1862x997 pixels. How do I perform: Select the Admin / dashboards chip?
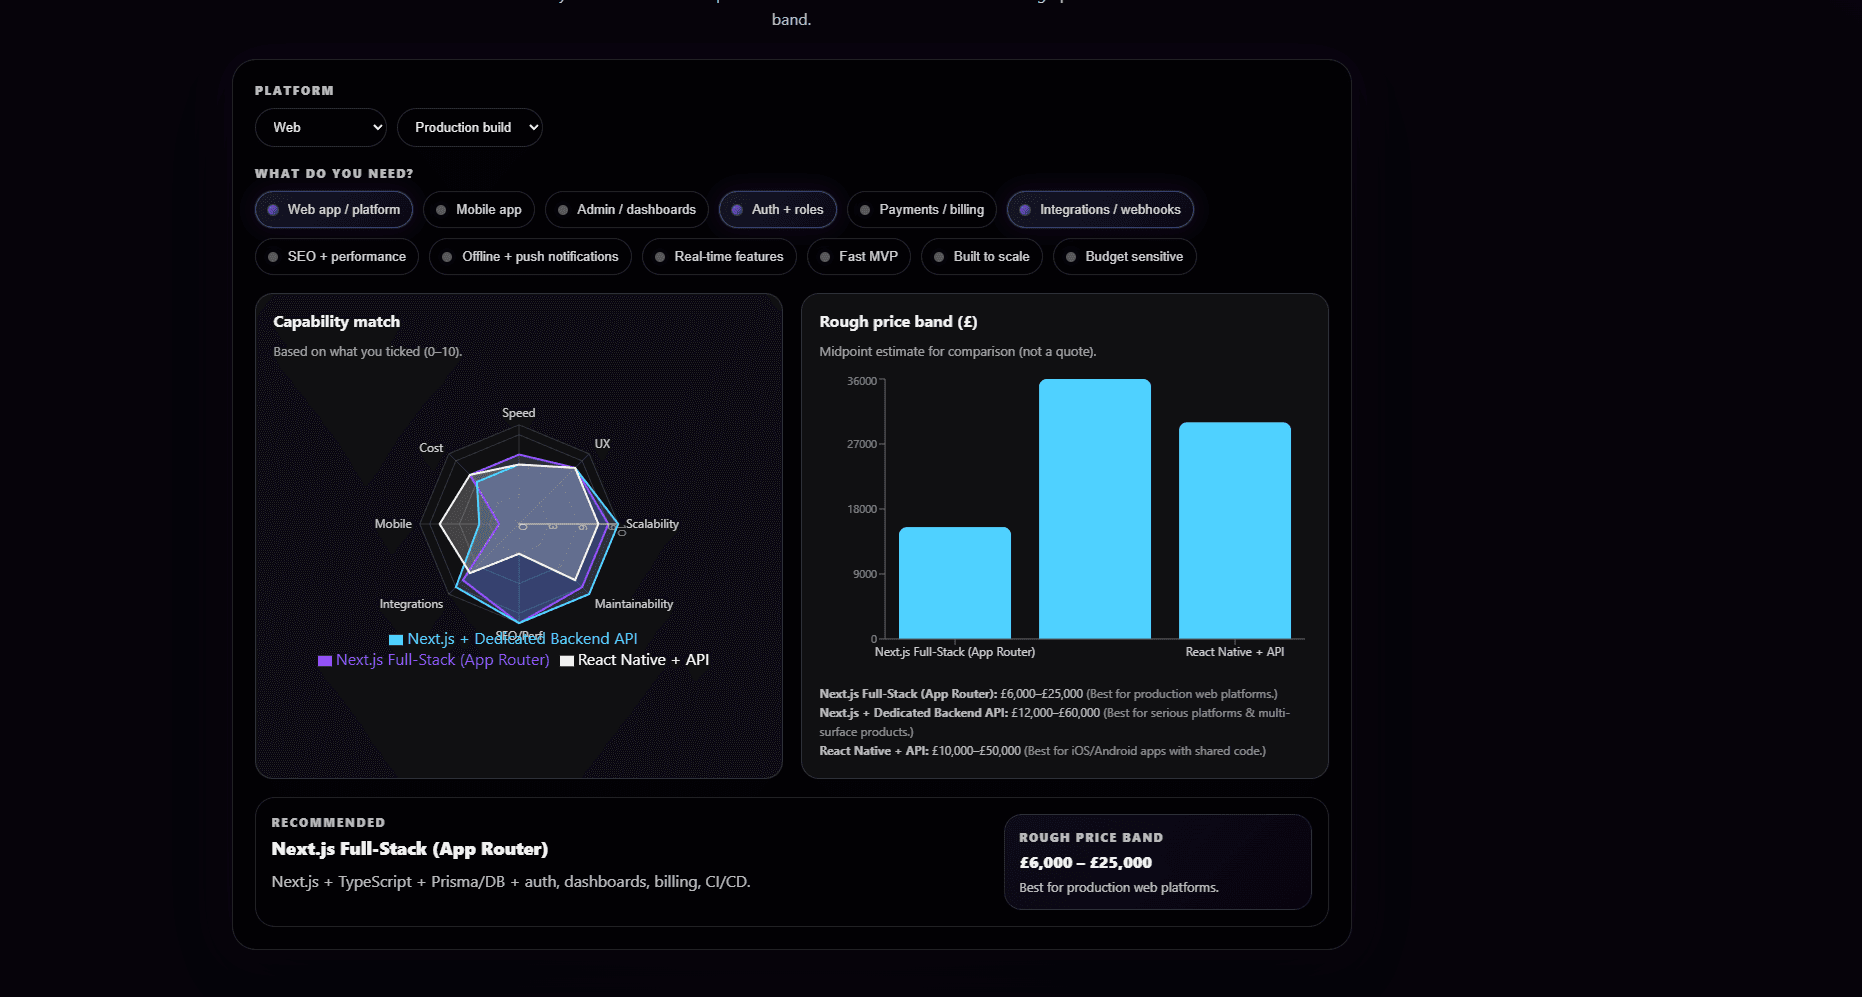pyautogui.click(x=626, y=210)
